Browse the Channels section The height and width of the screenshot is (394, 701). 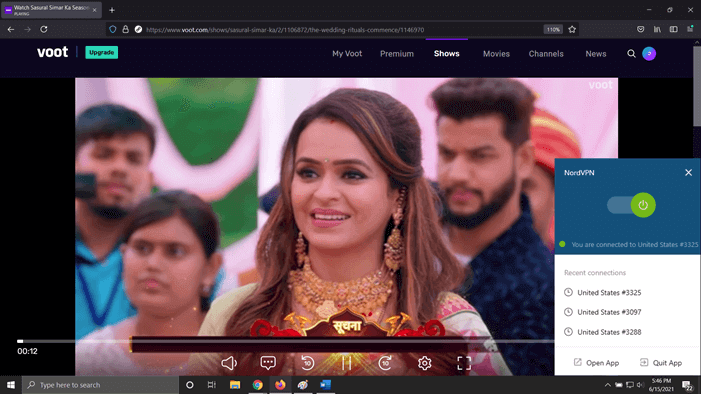[x=546, y=54]
